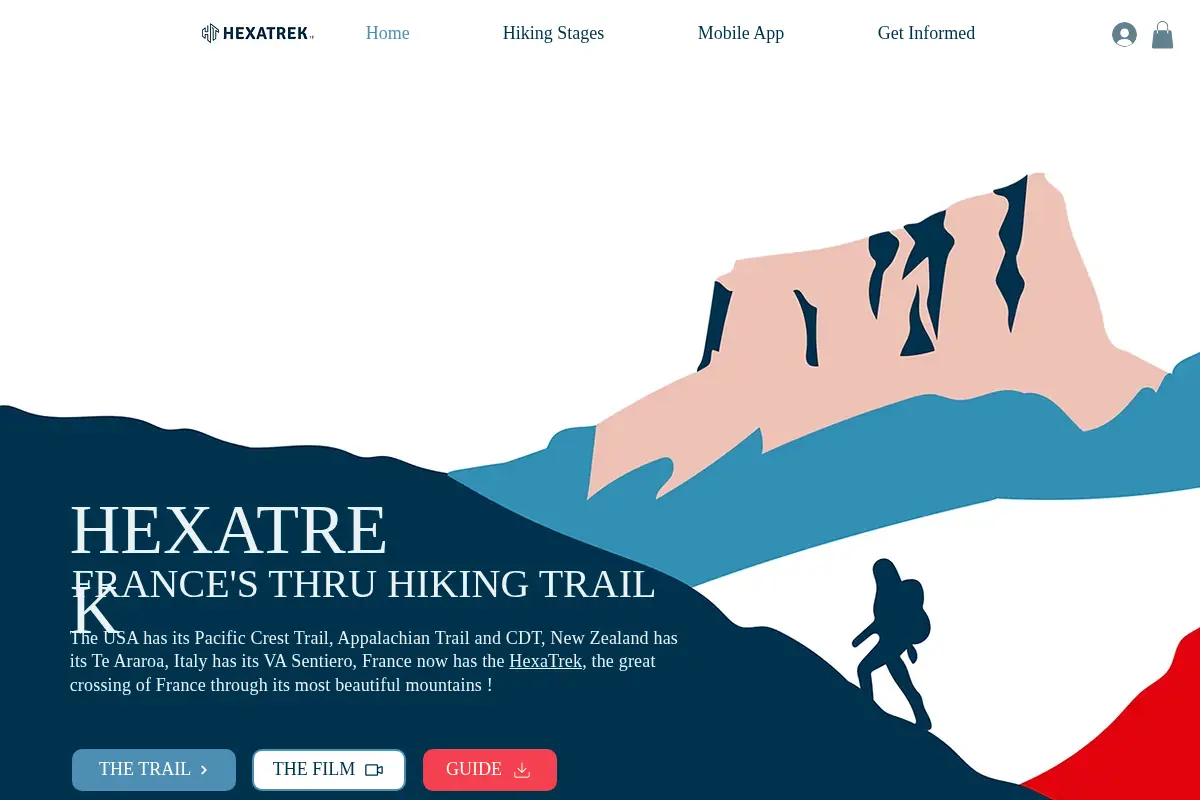Click the HexaTrek logo

[x=257, y=33]
